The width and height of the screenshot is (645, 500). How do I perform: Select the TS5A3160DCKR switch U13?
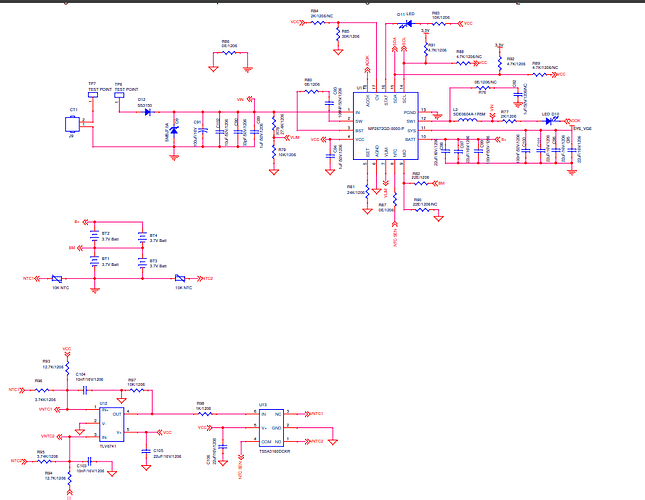(270, 427)
